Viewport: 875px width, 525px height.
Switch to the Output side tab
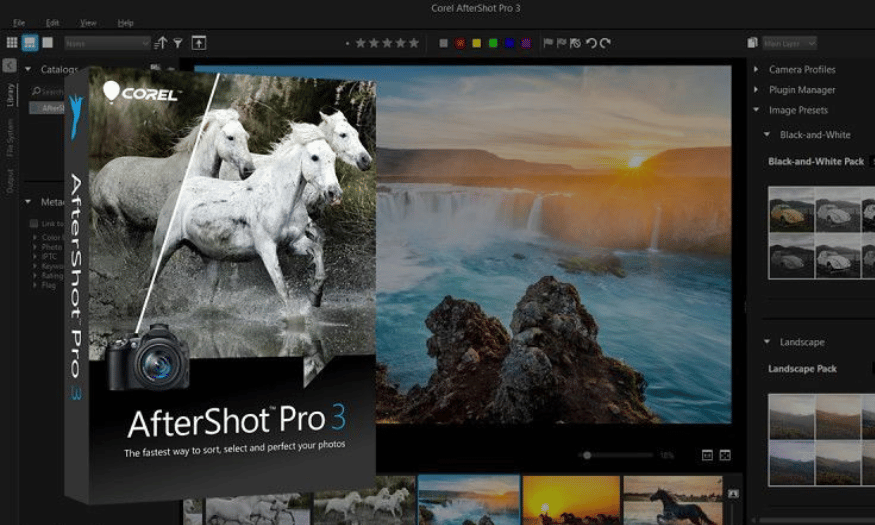tap(9, 181)
